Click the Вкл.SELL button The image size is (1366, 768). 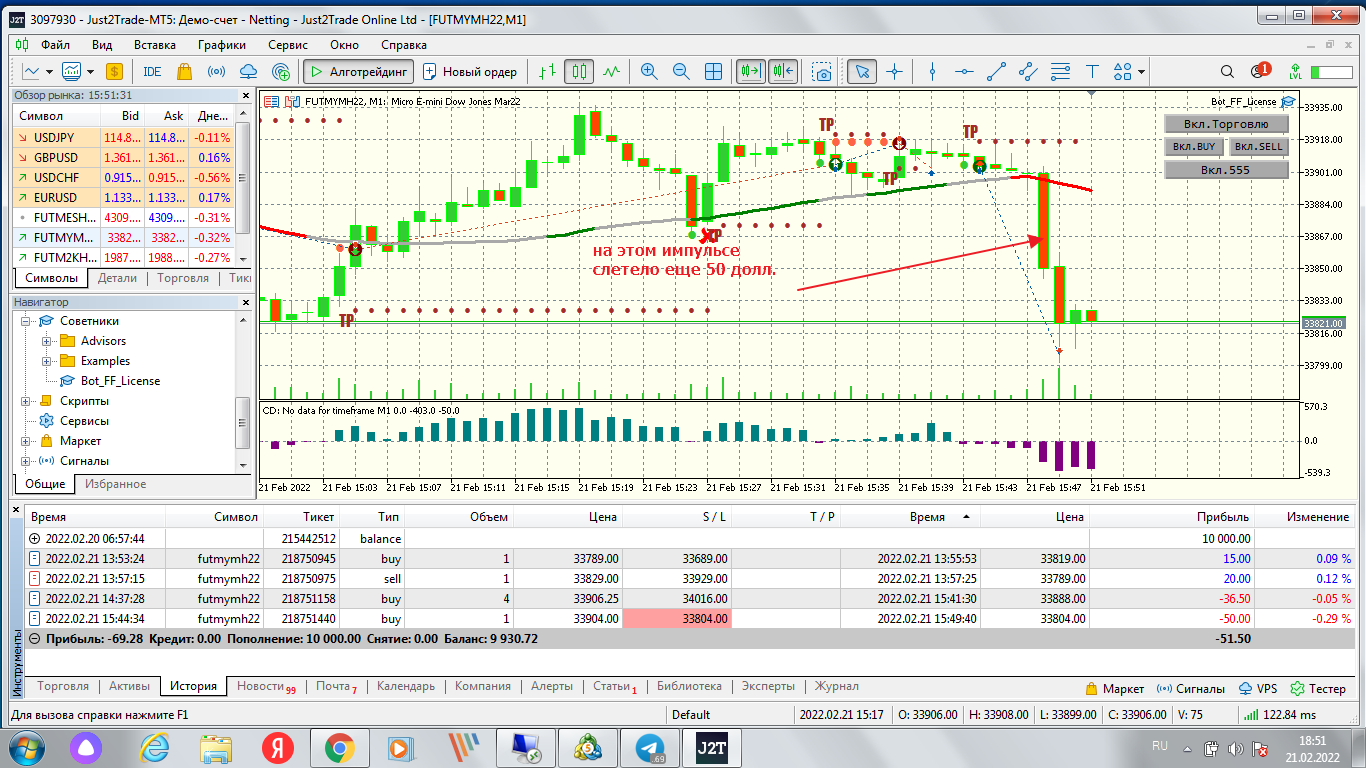coord(1258,147)
